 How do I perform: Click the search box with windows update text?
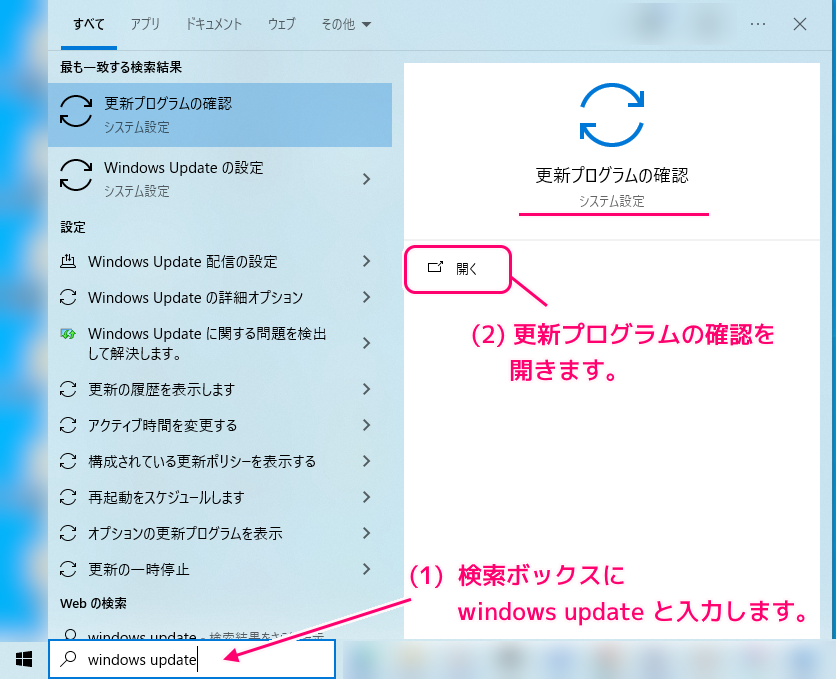click(200, 660)
